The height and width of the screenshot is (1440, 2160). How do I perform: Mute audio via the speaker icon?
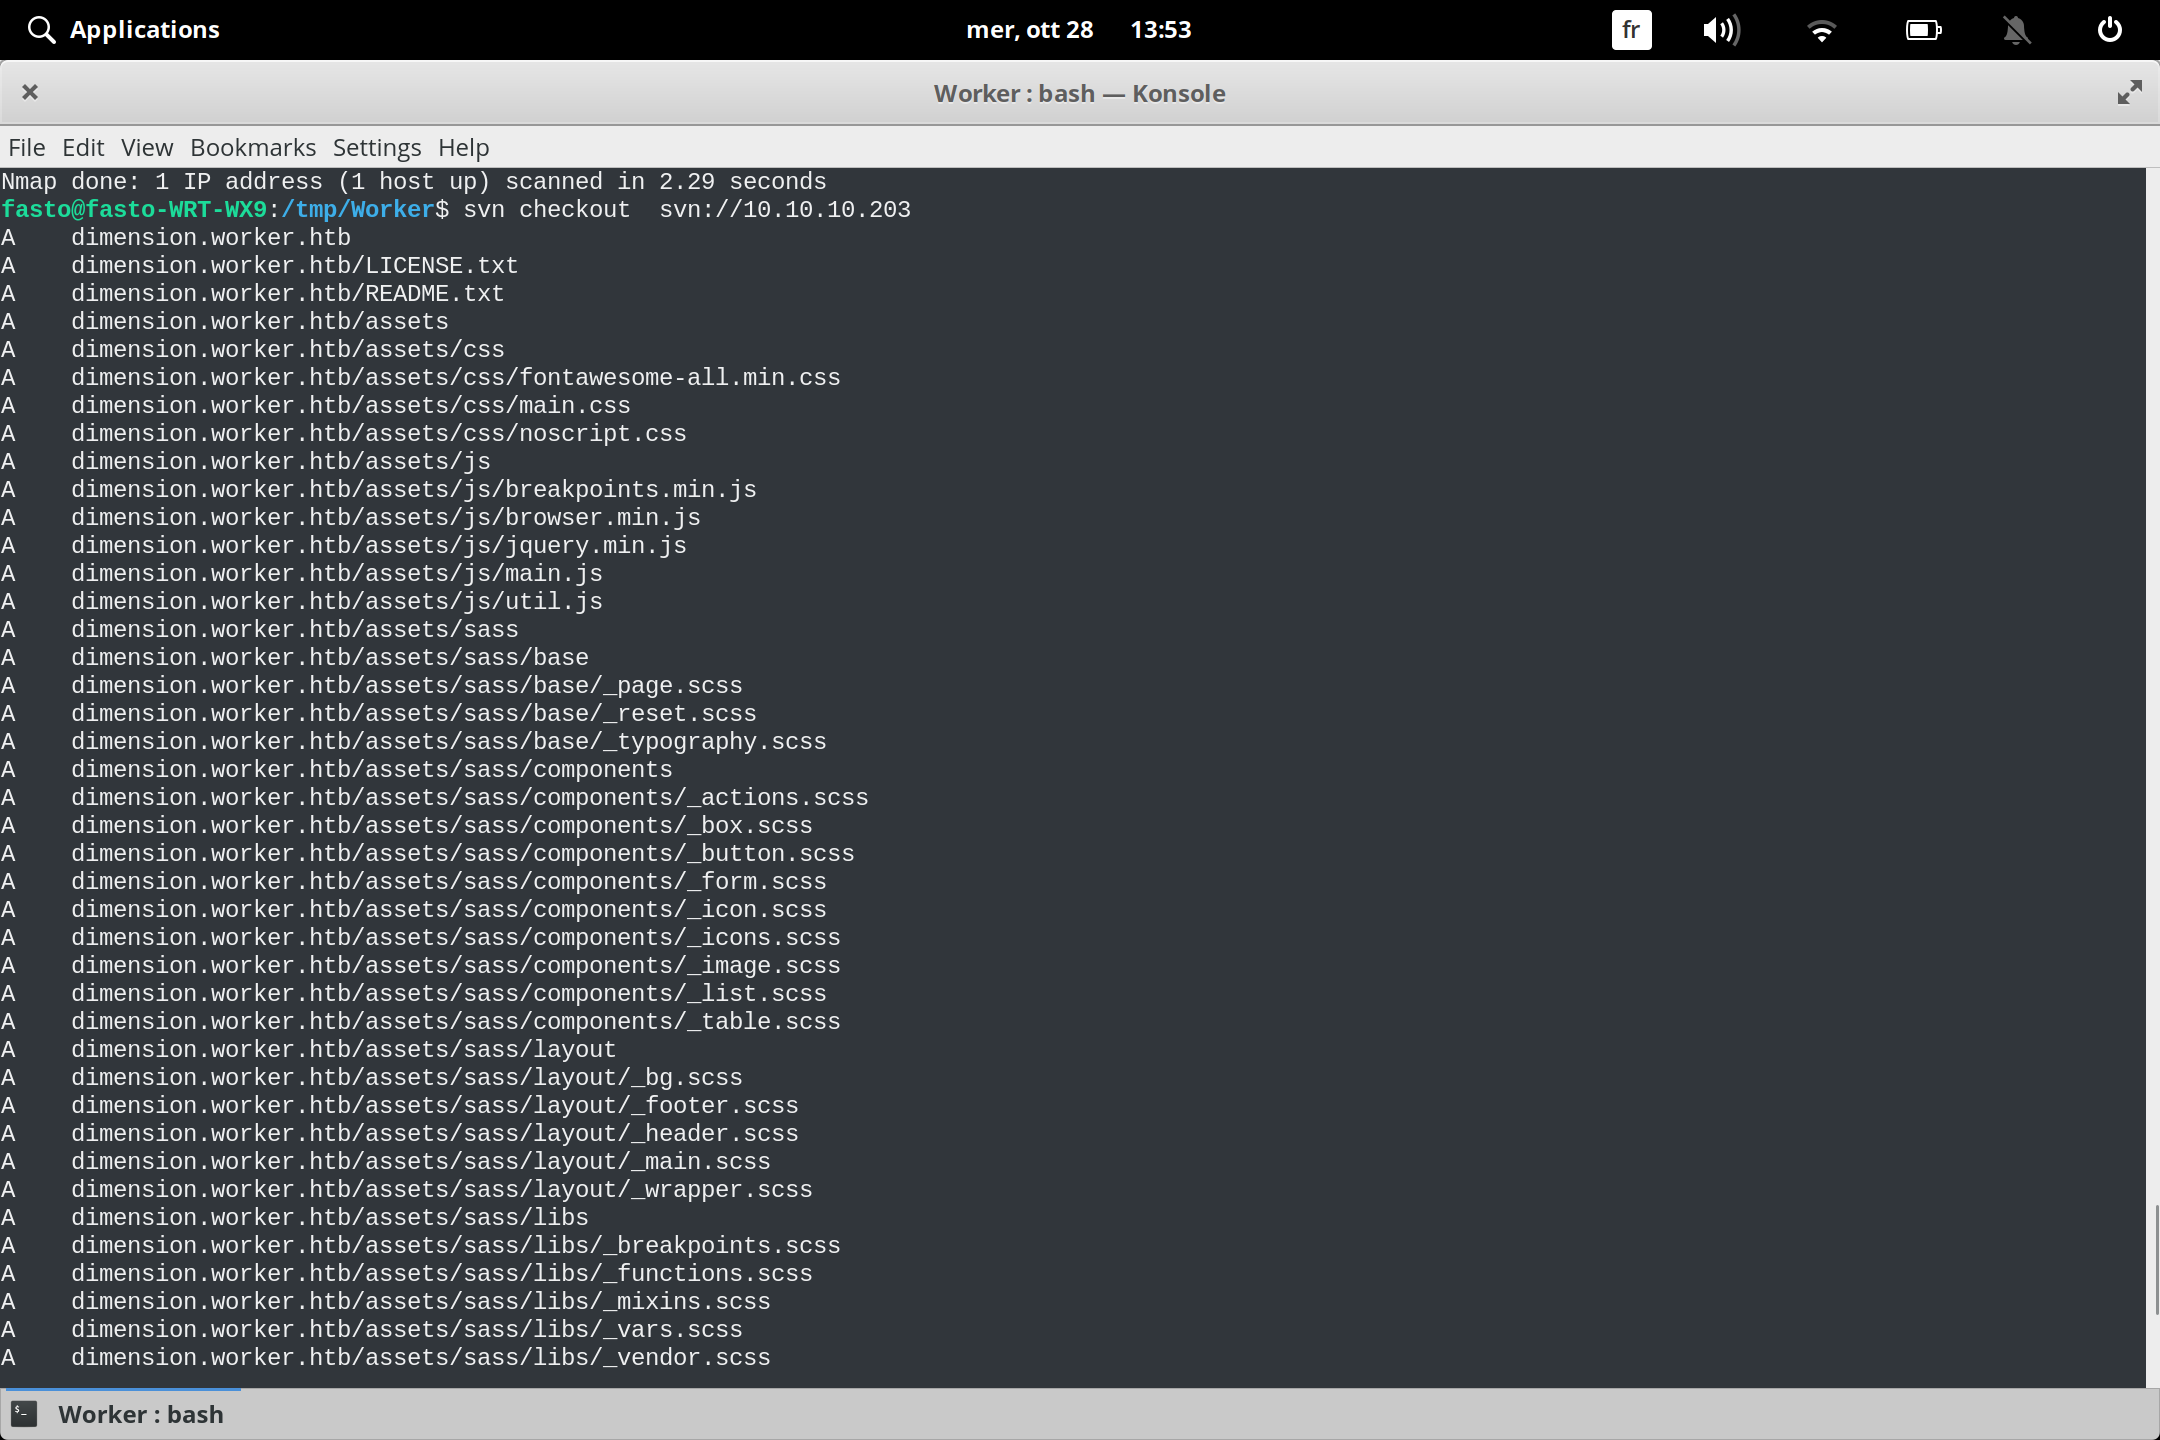pyautogui.click(x=1721, y=29)
